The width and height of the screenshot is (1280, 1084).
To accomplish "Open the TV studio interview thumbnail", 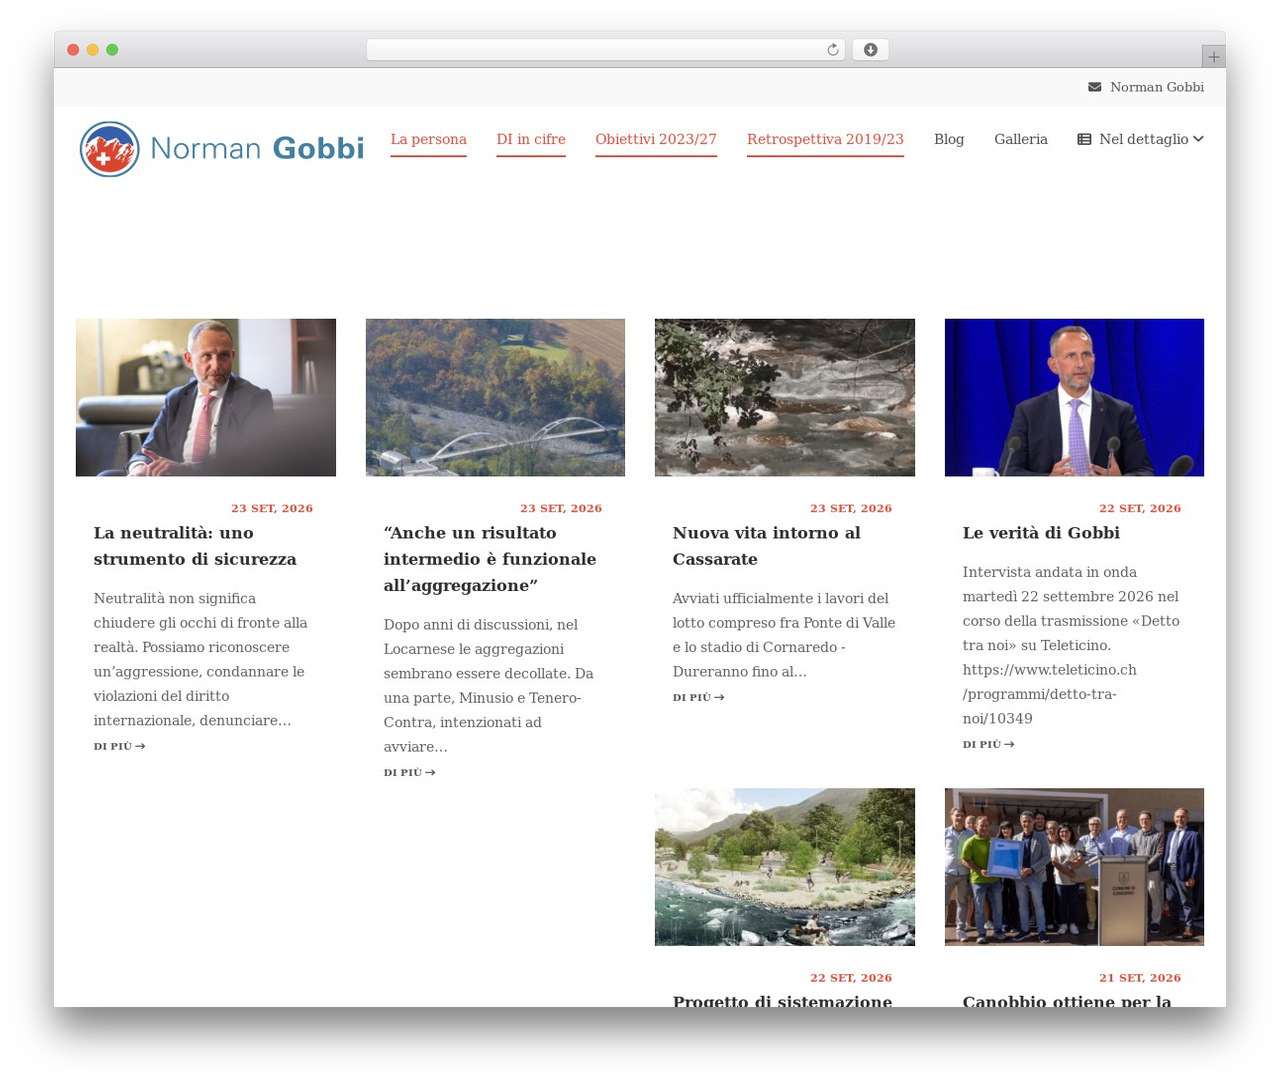I will 1074,398.
